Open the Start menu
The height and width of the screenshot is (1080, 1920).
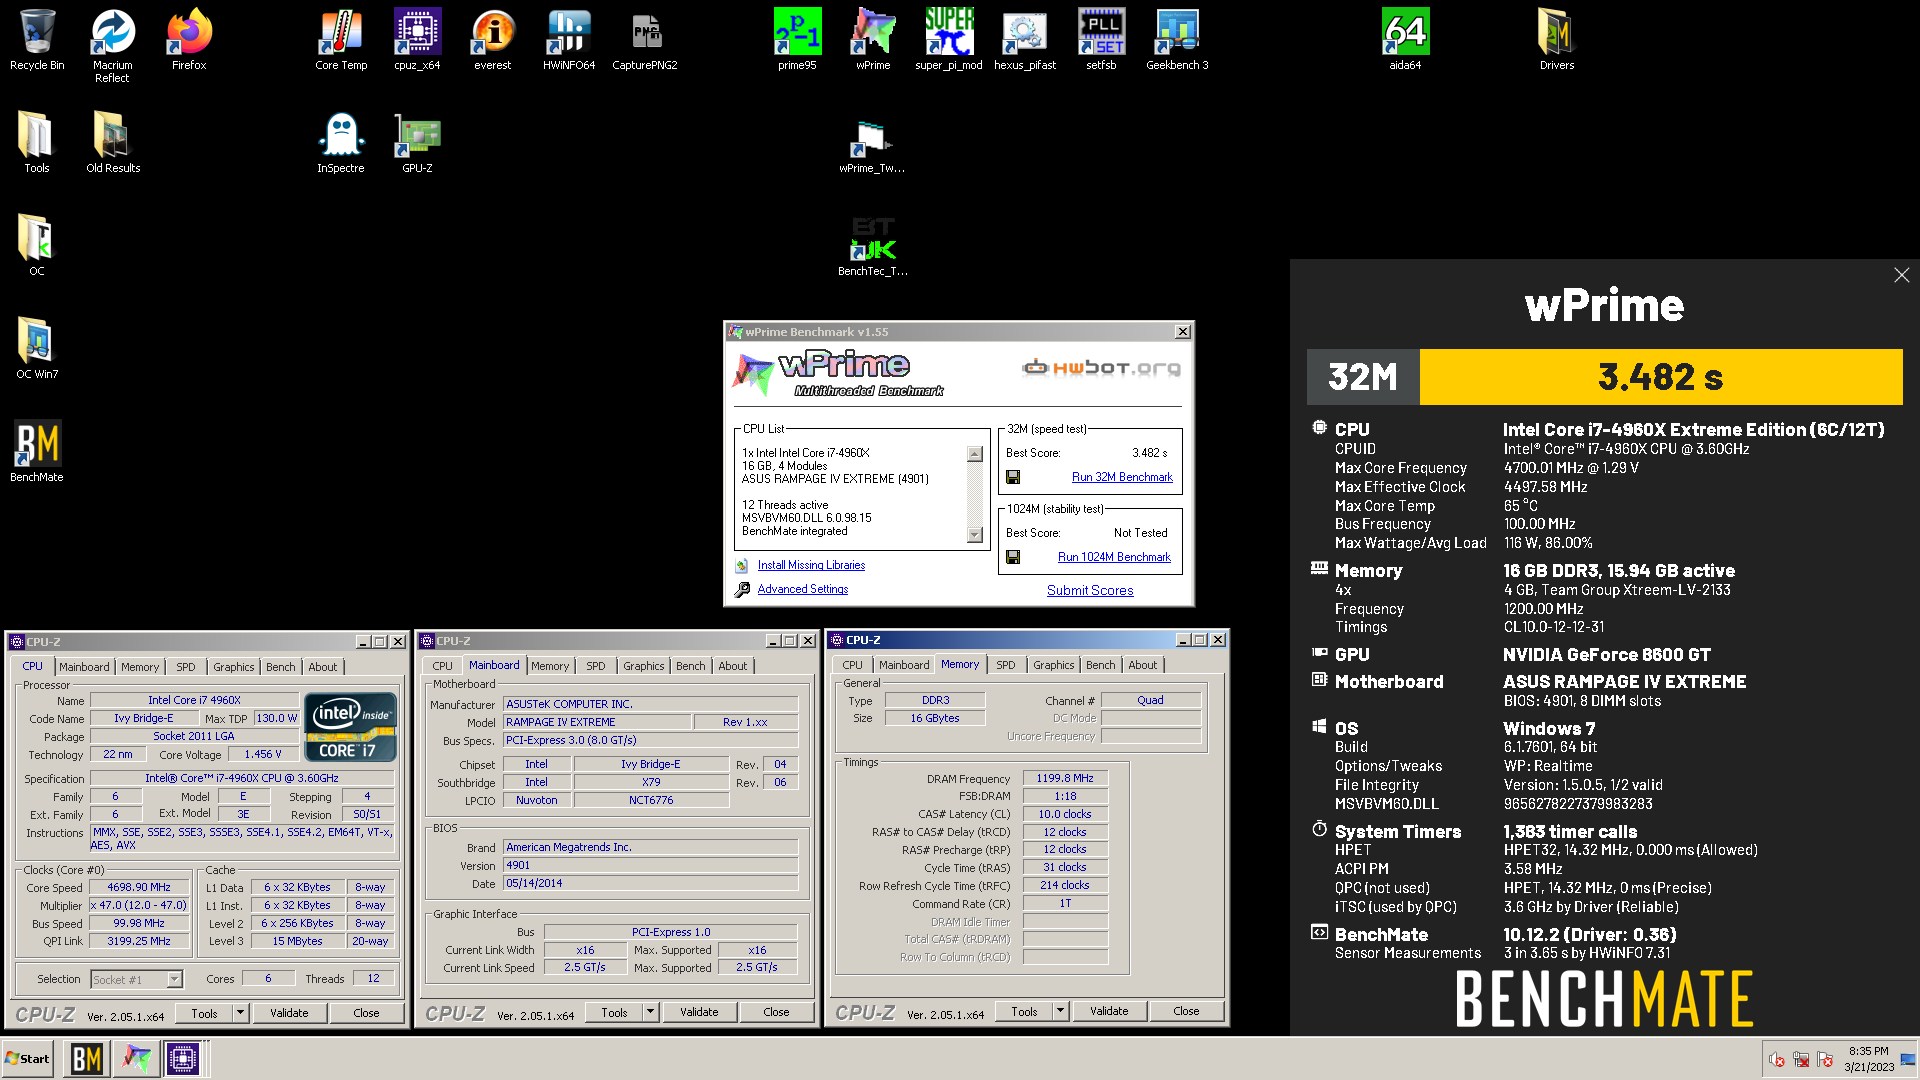point(28,1058)
